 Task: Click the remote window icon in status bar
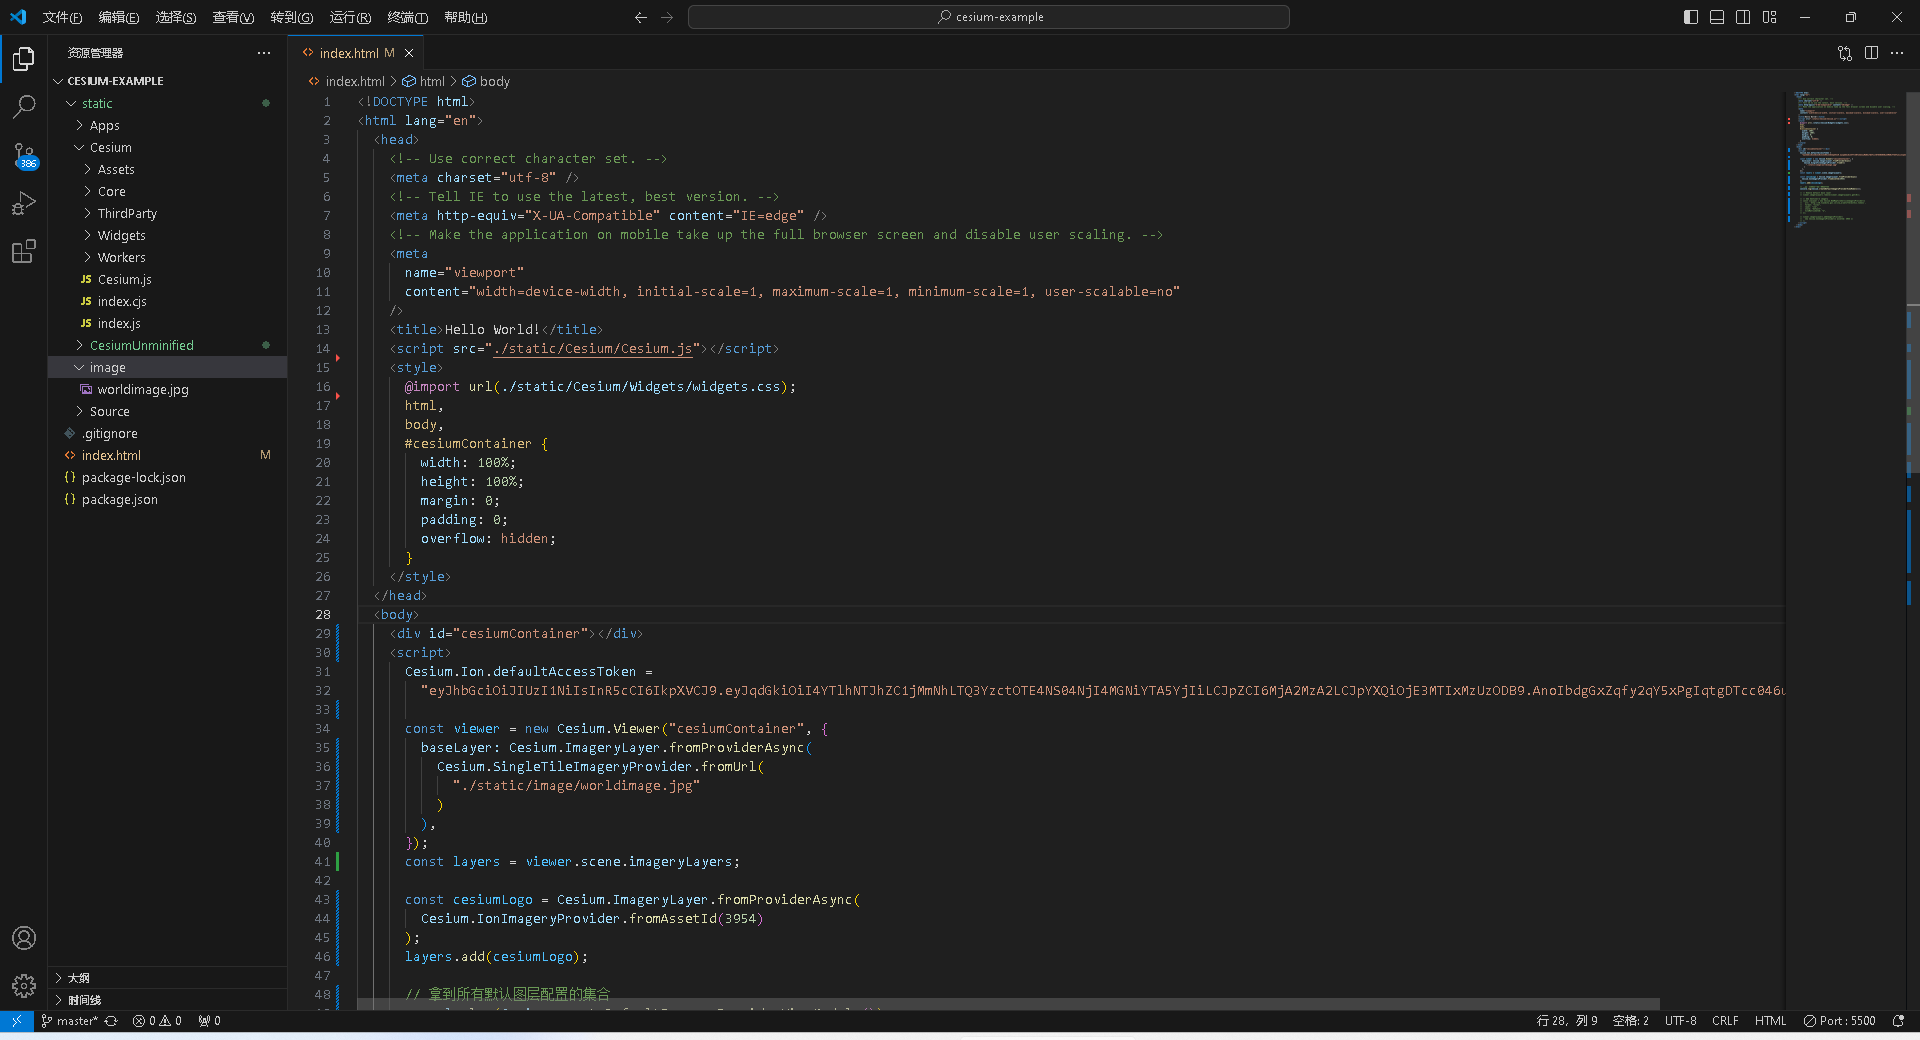pyautogui.click(x=17, y=1021)
